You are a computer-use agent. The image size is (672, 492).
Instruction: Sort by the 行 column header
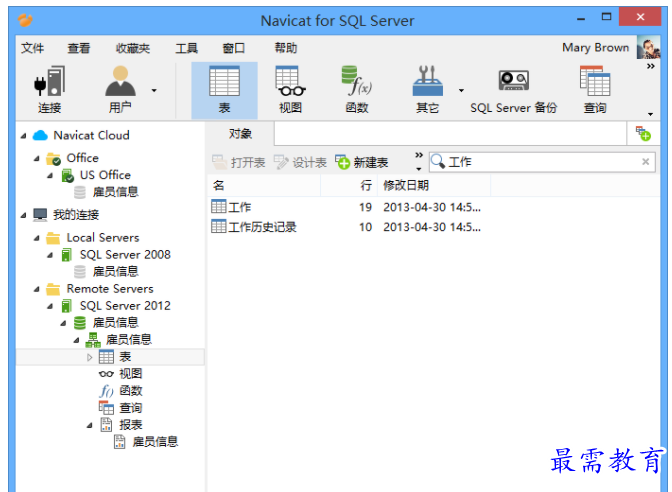[x=349, y=185]
